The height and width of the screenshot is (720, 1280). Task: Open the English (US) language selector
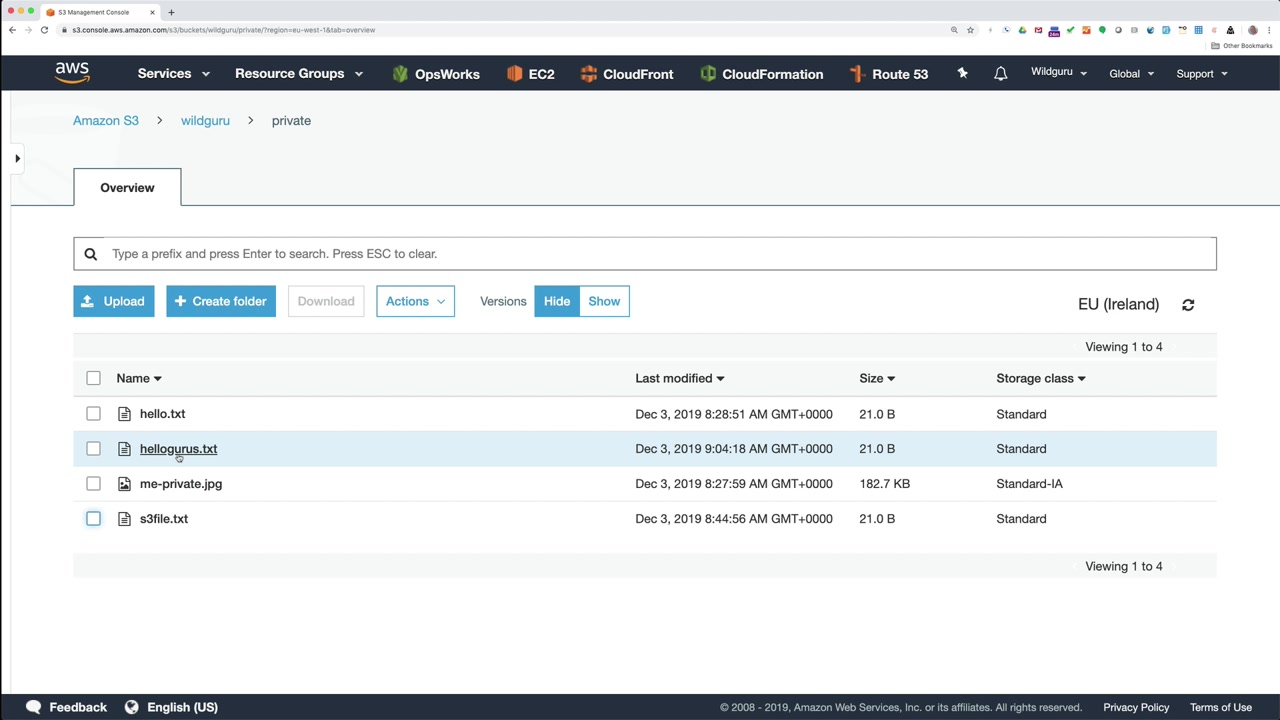182,707
